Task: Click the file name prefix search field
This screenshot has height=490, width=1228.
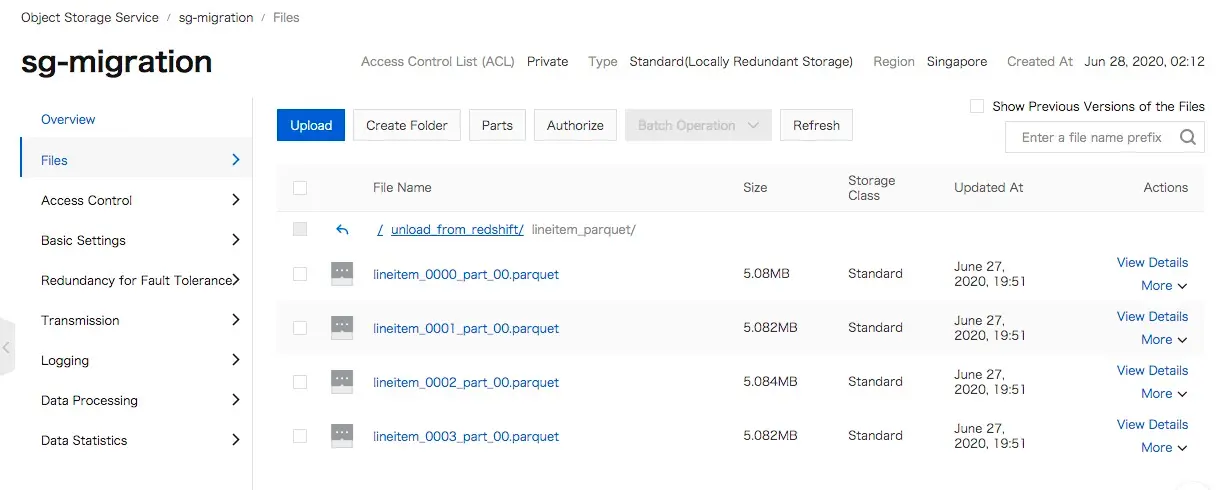Action: 1092,137
